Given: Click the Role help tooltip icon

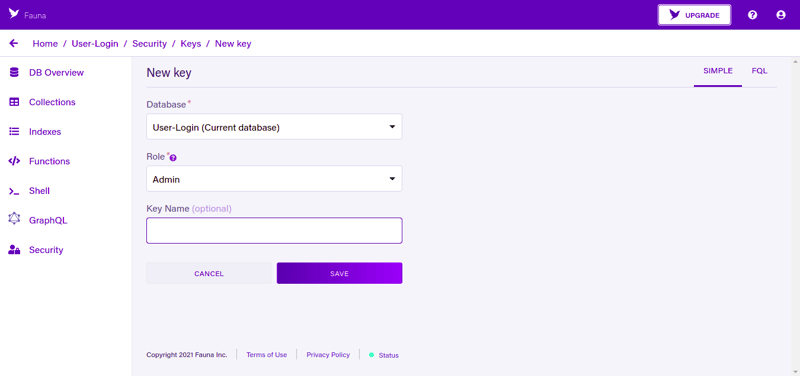Looking at the screenshot, I should coord(173,158).
